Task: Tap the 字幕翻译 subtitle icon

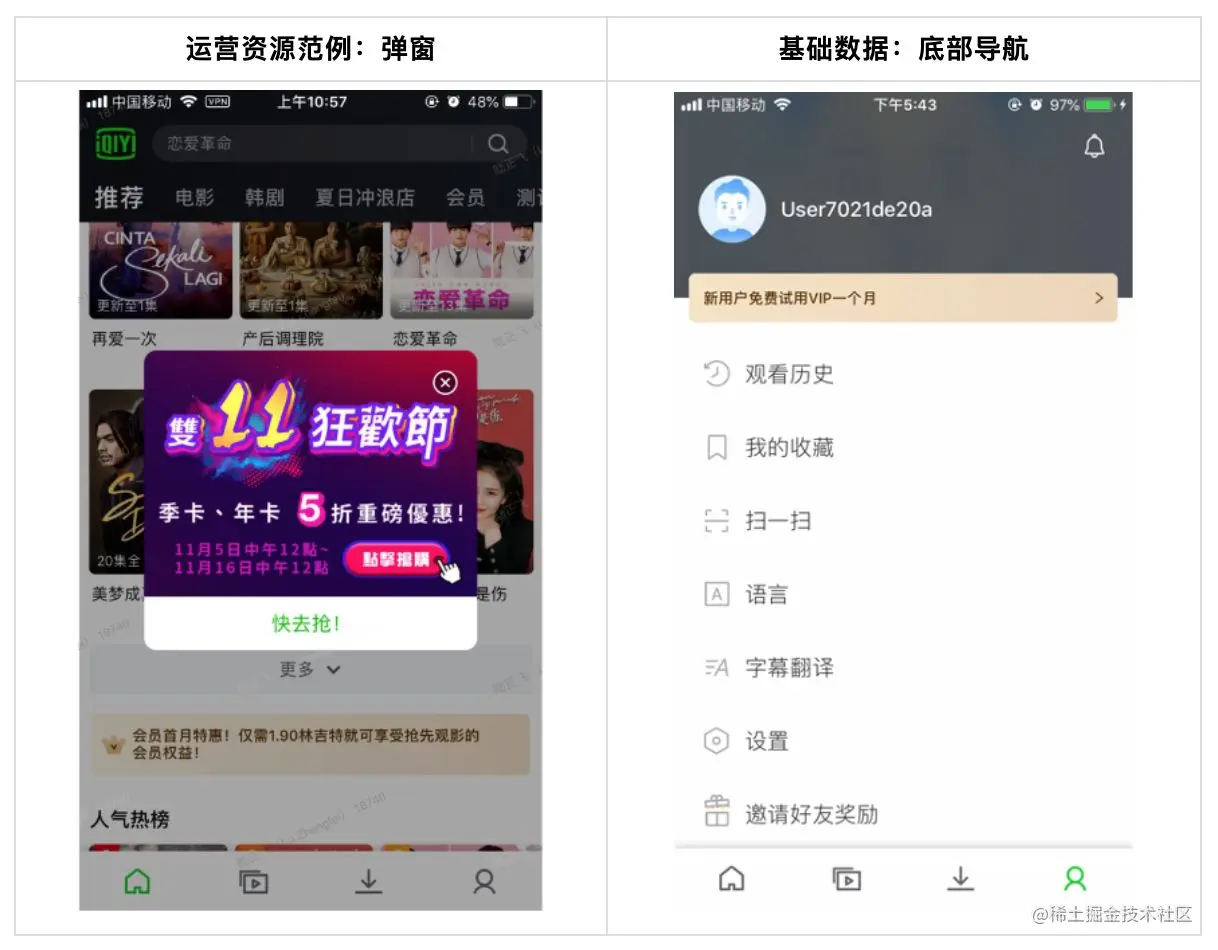Action: (x=717, y=668)
